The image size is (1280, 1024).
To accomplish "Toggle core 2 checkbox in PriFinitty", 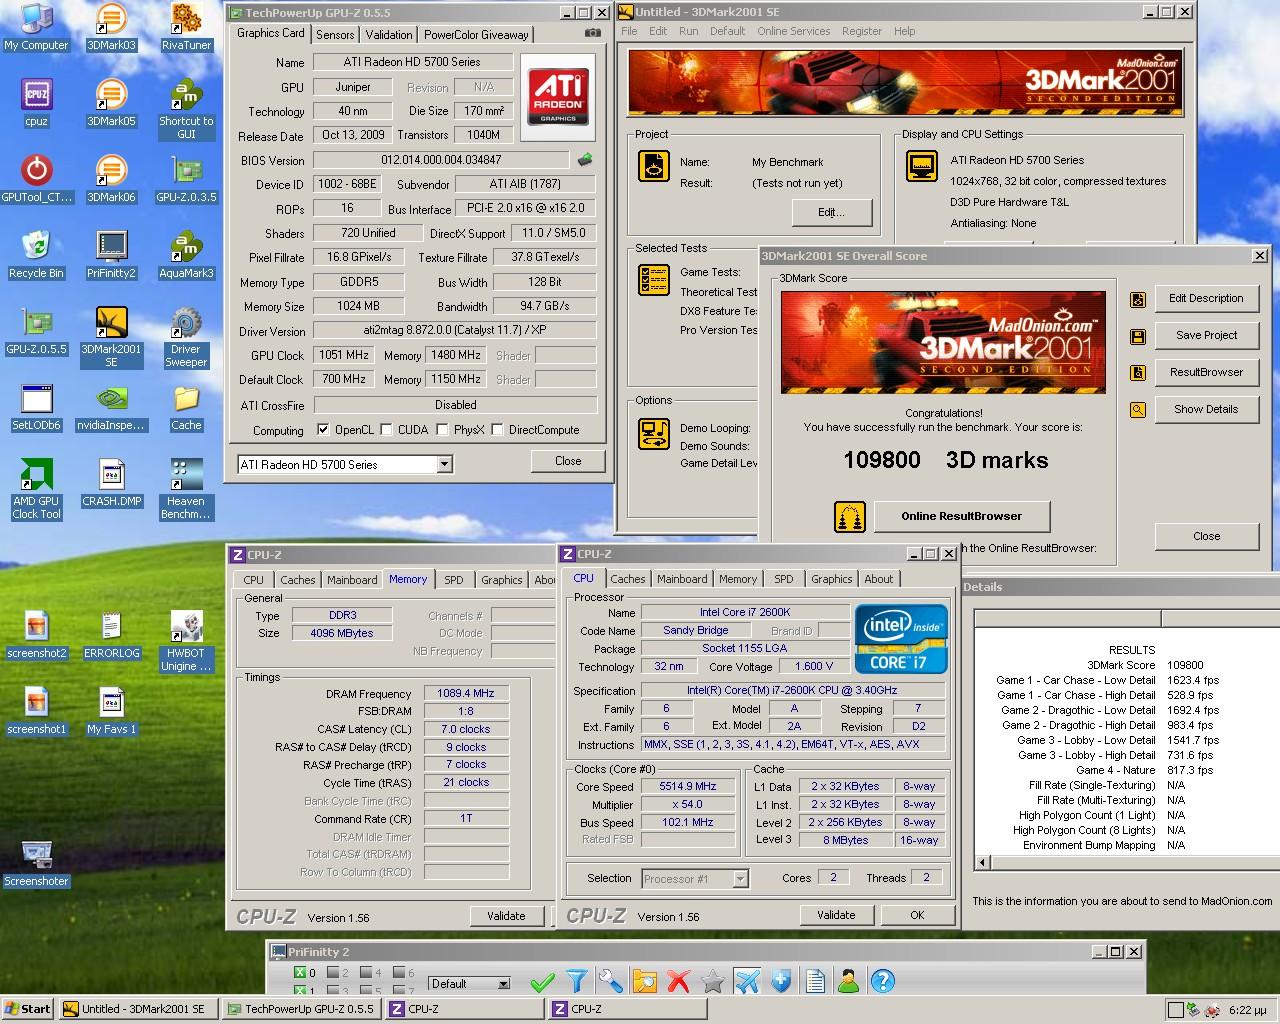I will 332,972.
